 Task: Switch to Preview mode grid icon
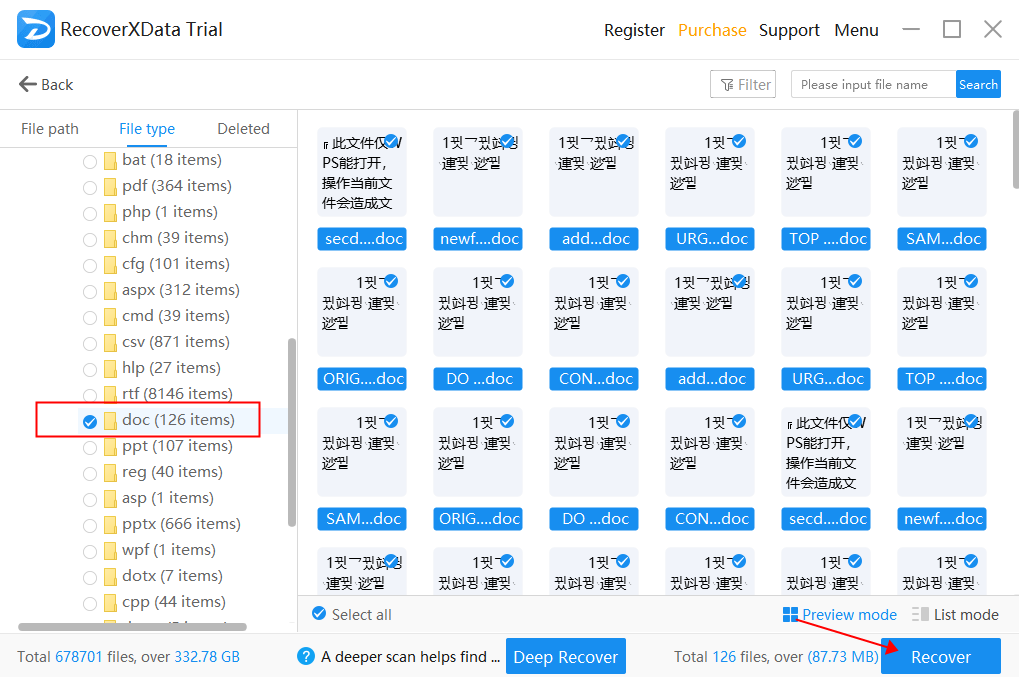tap(791, 615)
